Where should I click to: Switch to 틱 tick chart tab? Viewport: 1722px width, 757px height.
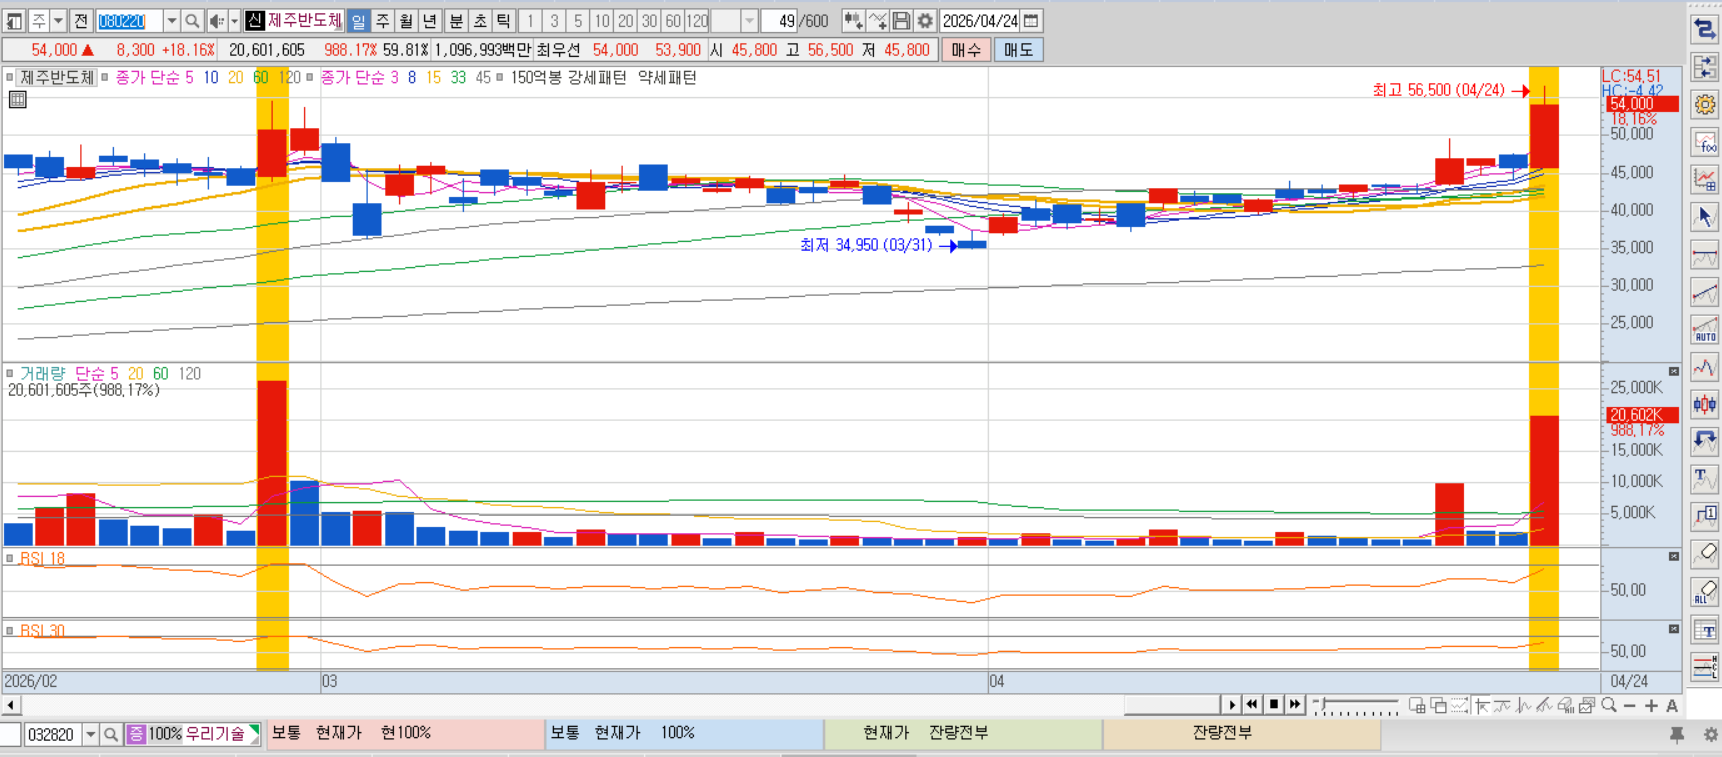[x=504, y=21]
